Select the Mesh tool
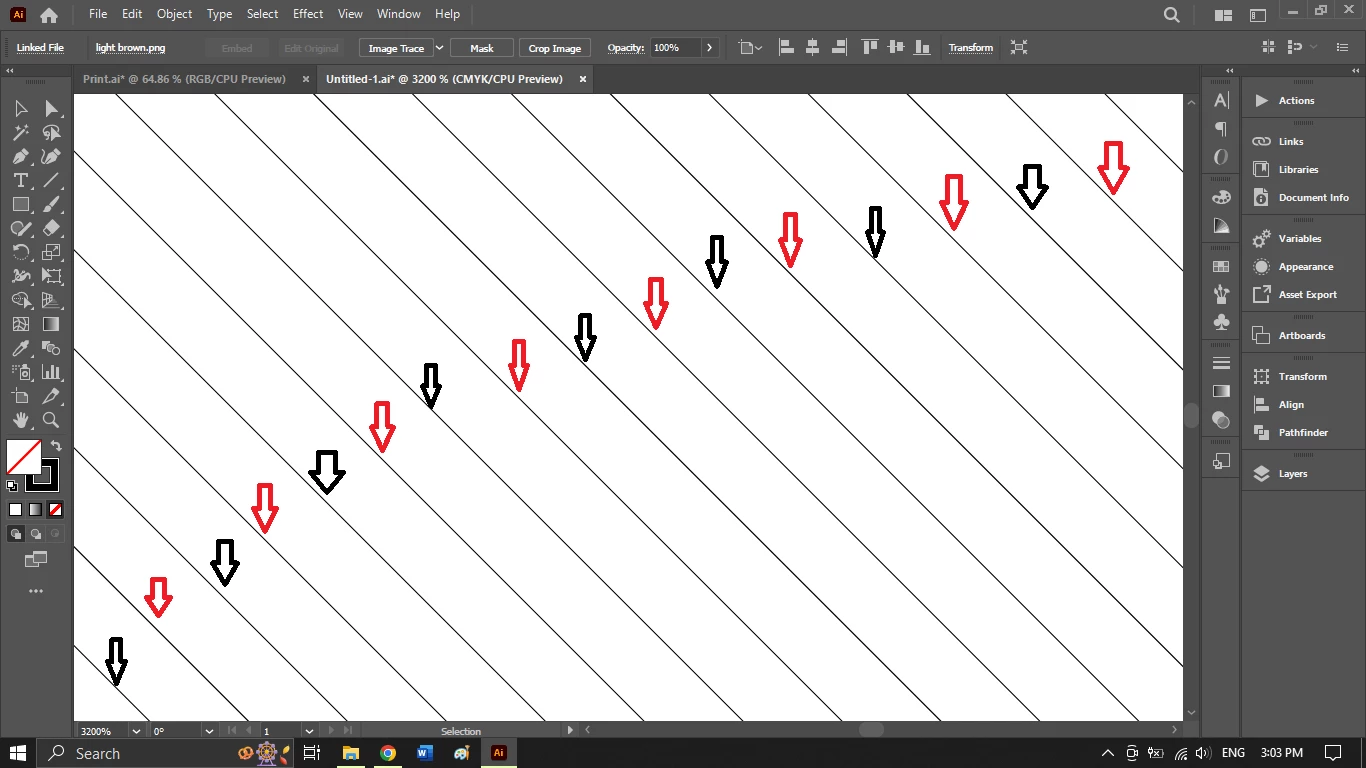The width and height of the screenshot is (1366, 768). (20, 324)
